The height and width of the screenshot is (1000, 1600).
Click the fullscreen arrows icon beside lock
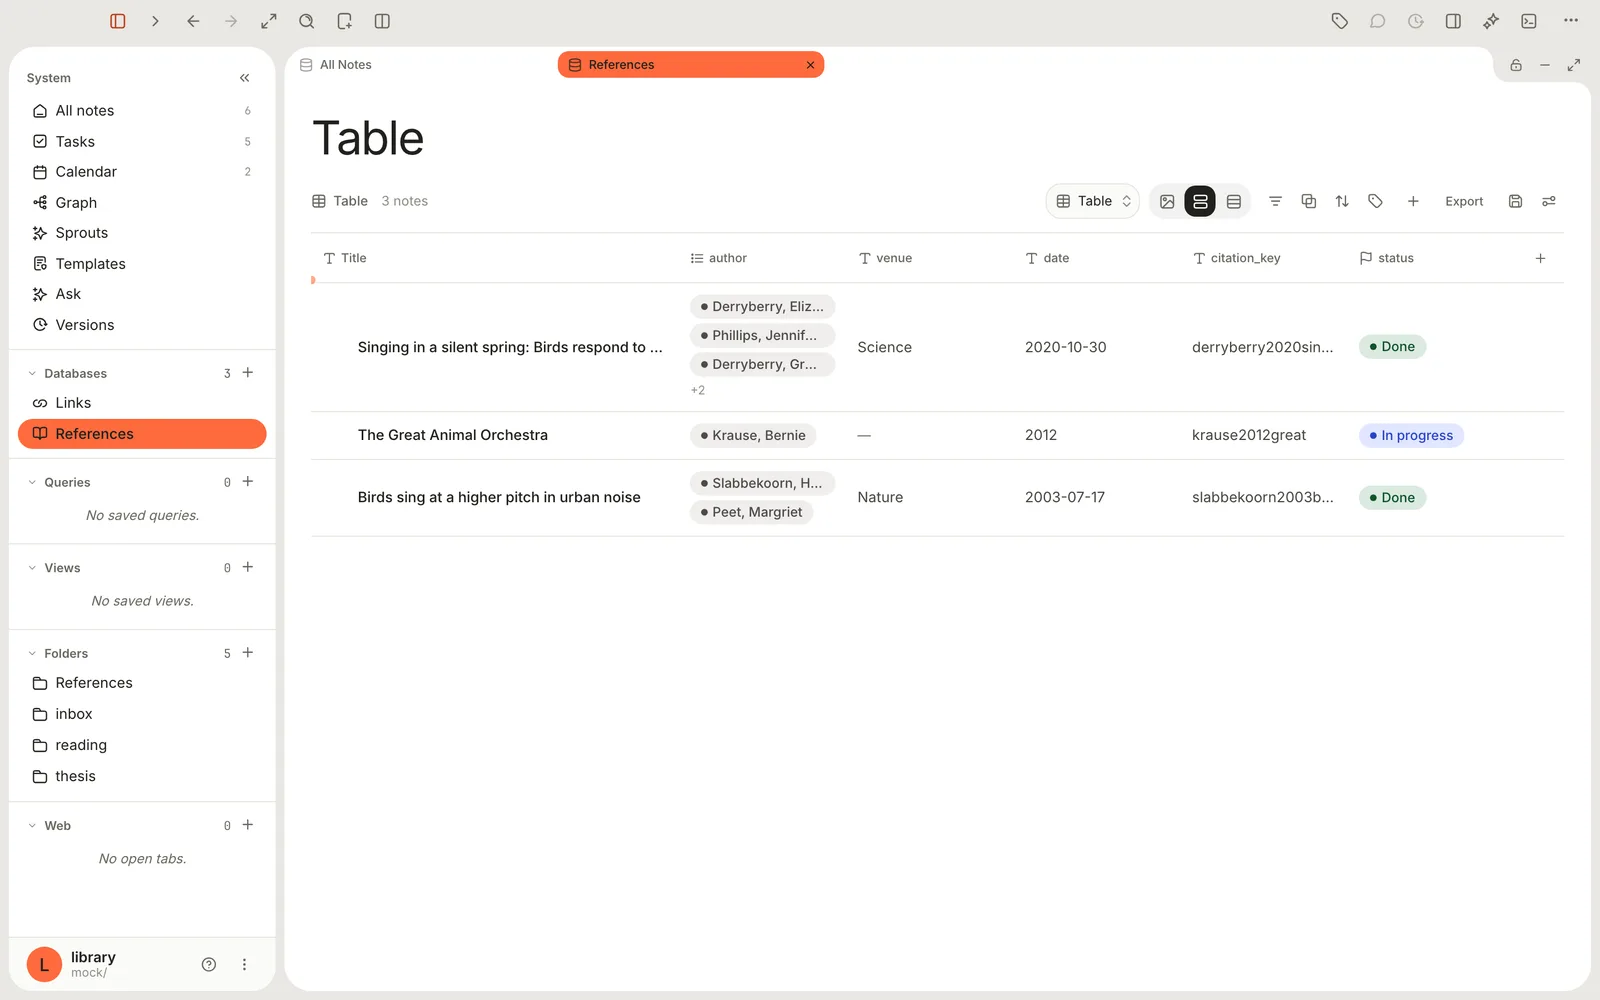coord(1574,65)
